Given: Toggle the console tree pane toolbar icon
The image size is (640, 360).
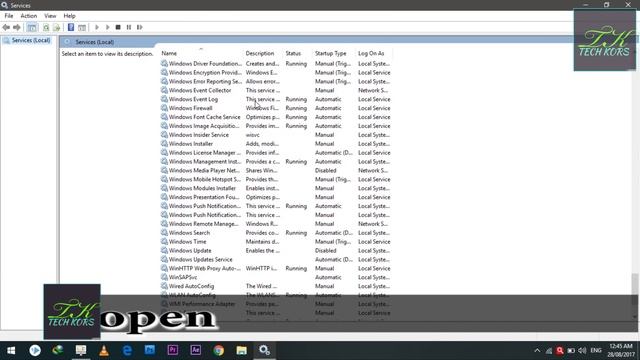Looking at the screenshot, I should pyautogui.click(x=32, y=27).
